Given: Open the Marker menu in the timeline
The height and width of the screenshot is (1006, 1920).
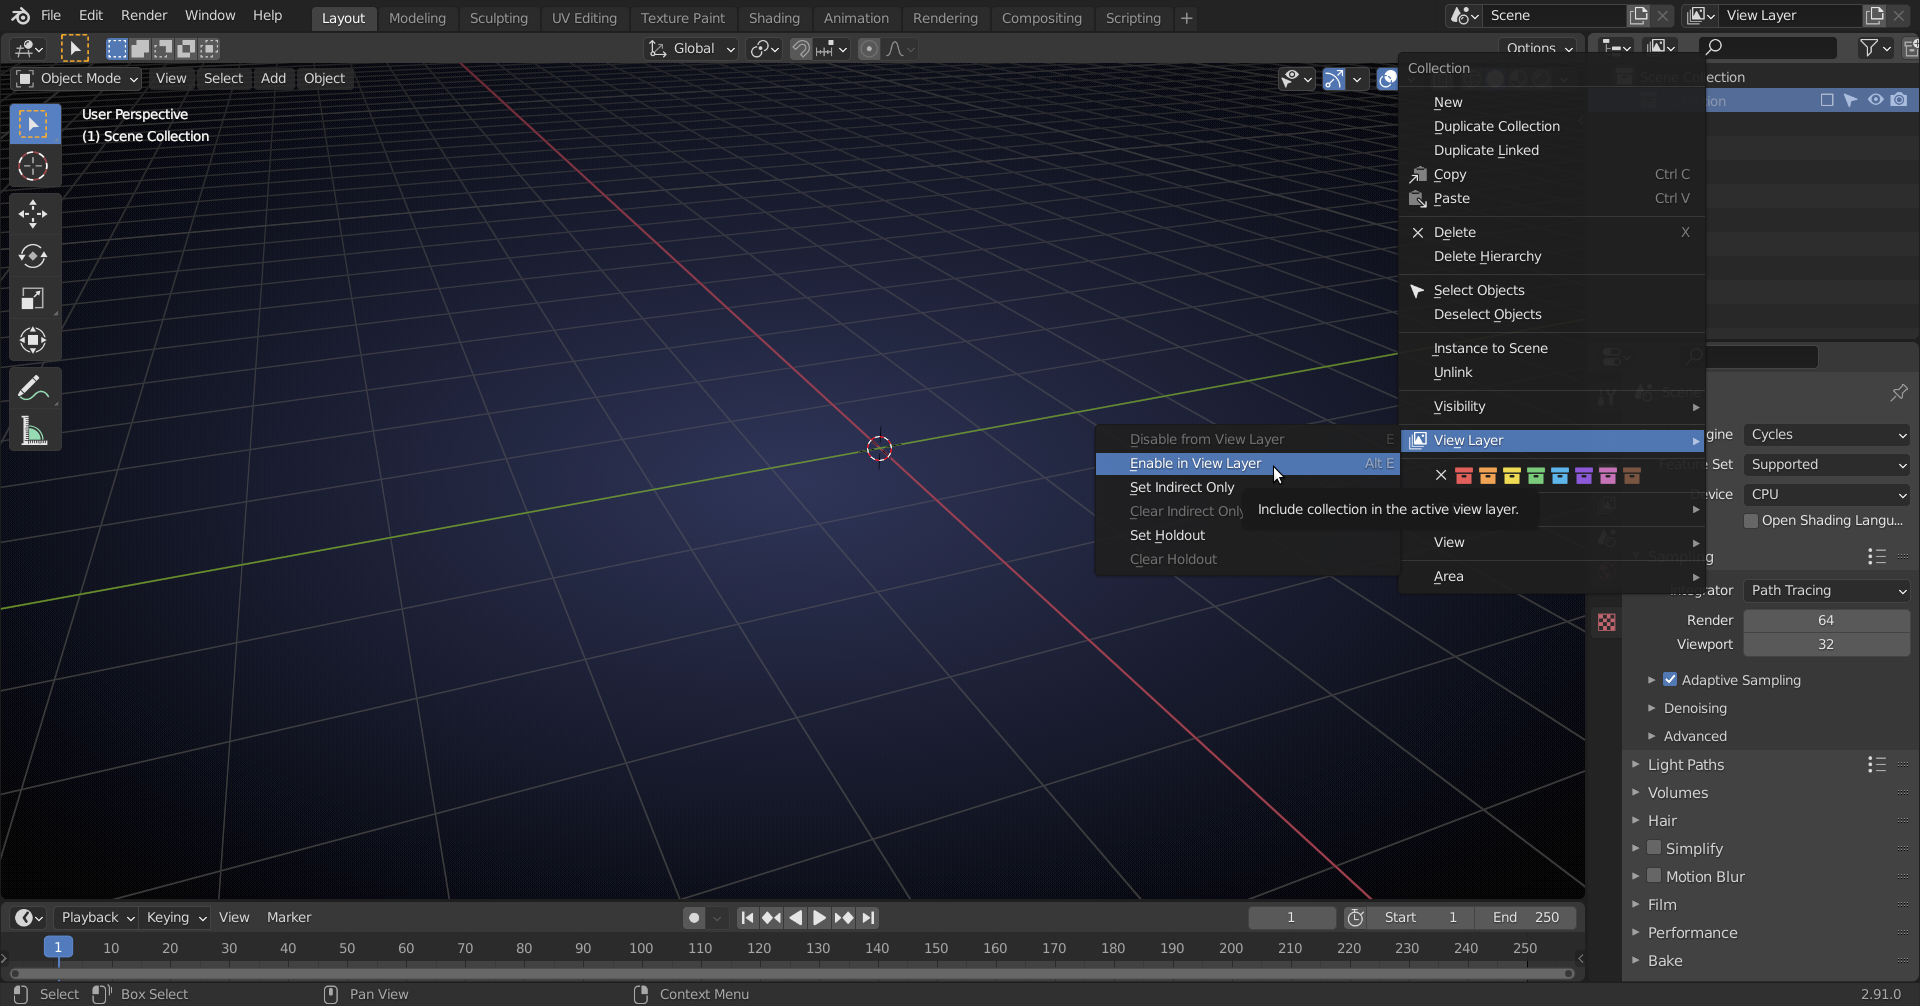Looking at the screenshot, I should tap(289, 918).
